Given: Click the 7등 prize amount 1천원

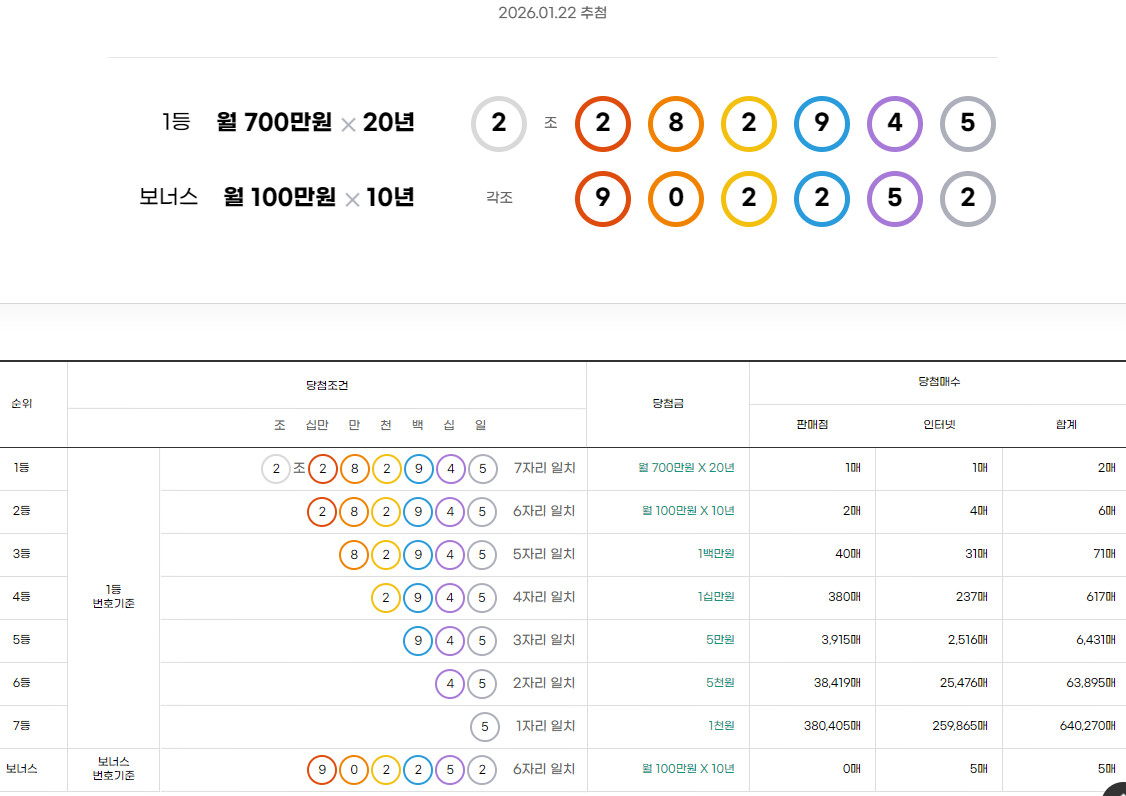Looking at the screenshot, I should click(x=720, y=726).
